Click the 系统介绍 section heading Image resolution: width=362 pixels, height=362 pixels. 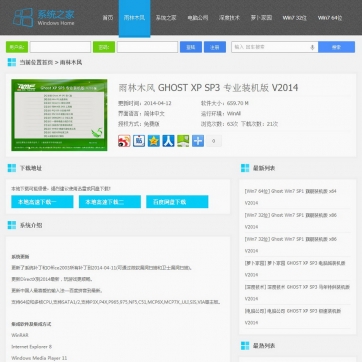click(x=31, y=225)
